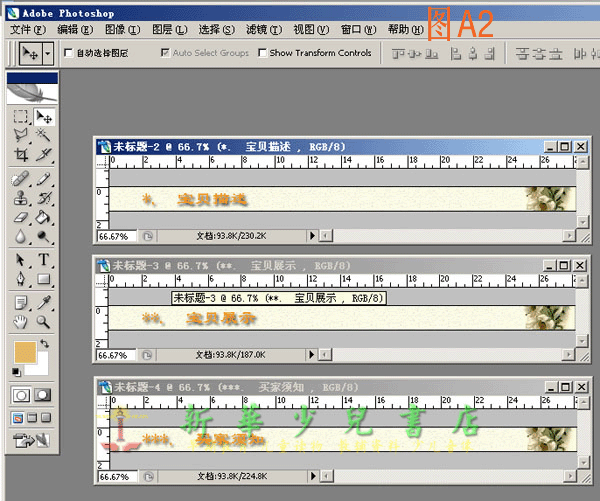Open the 图像(I) menu
Screen dimensions: 600x501
[x=122, y=29]
